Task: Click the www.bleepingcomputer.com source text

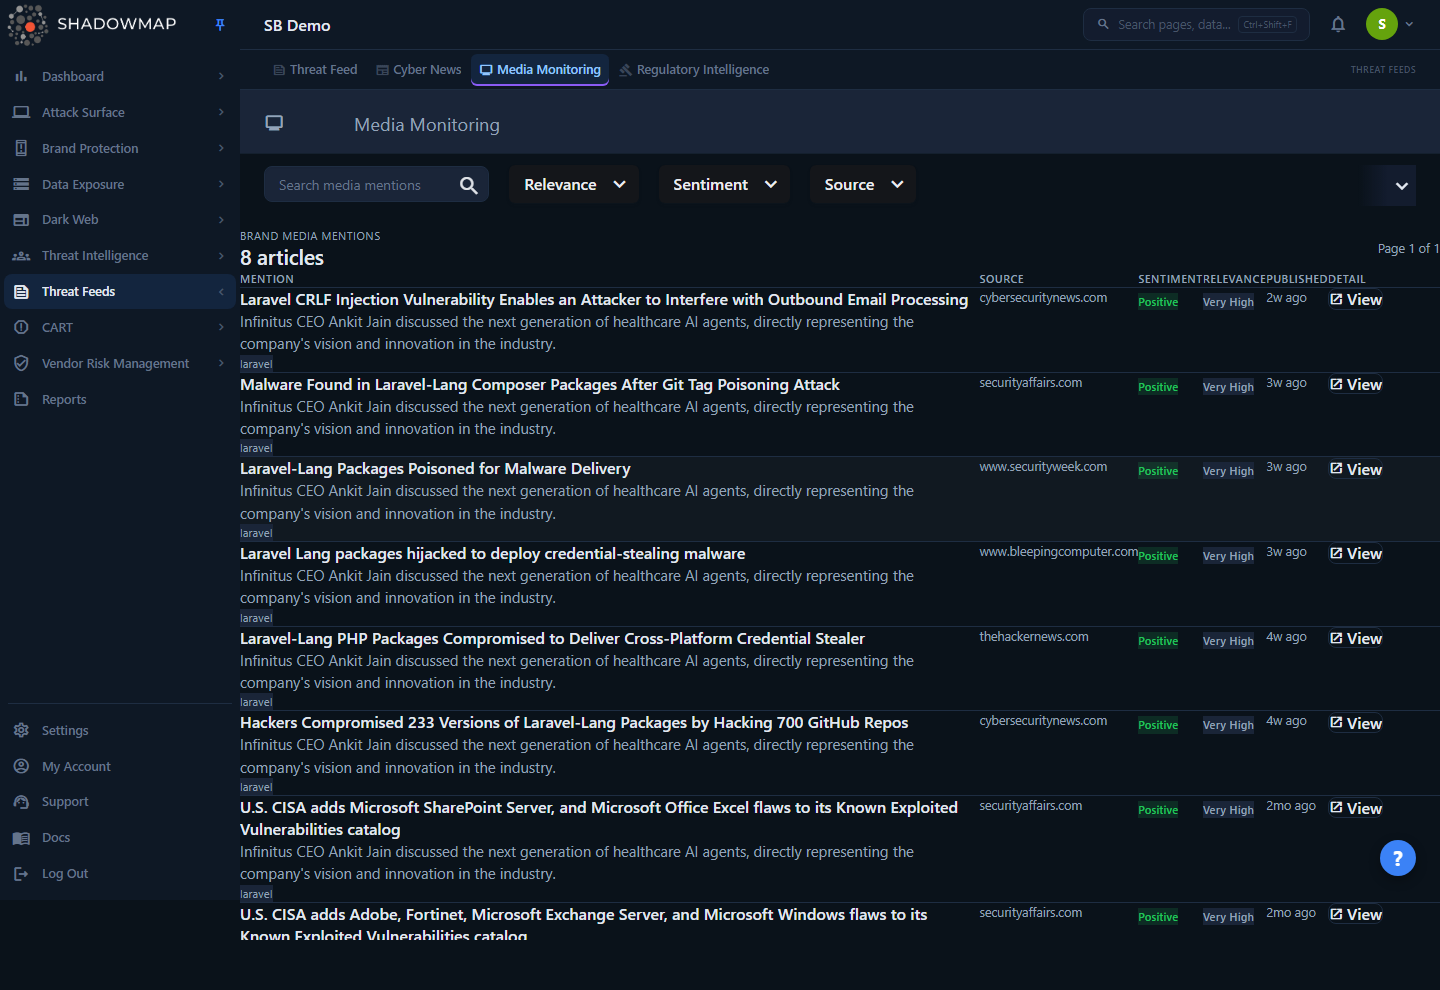Action: pyautogui.click(x=1058, y=552)
